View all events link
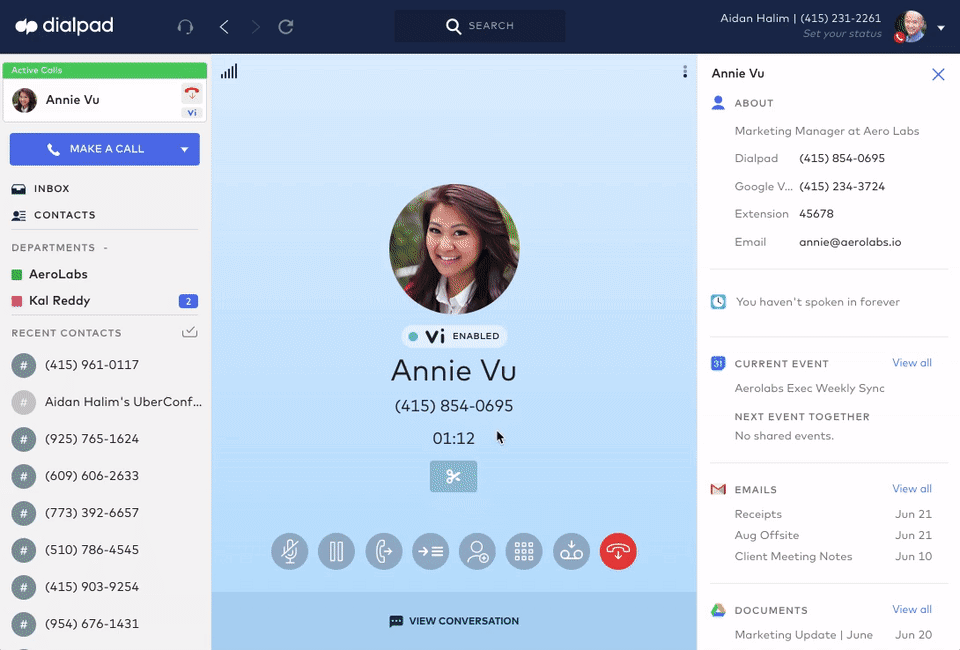Screen dimensions: 960x650 (912, 363)
